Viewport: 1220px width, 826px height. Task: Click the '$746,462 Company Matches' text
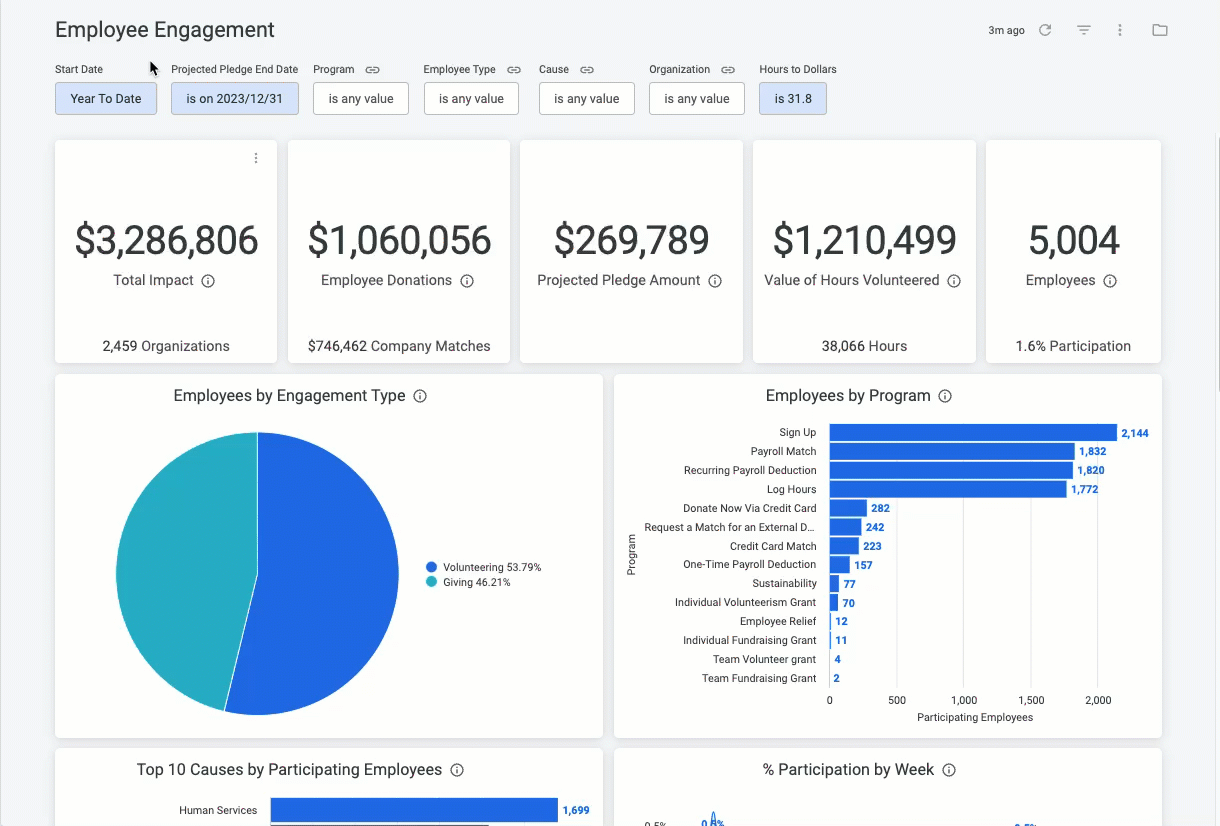pos(399,346)
